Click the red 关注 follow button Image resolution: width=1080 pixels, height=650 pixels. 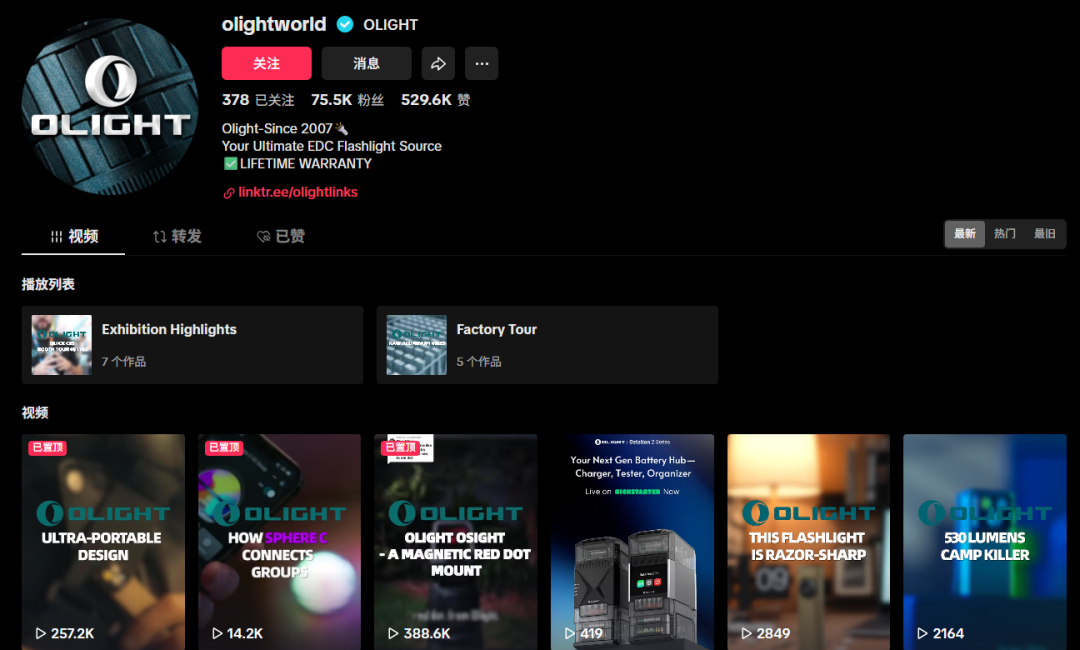267,63
